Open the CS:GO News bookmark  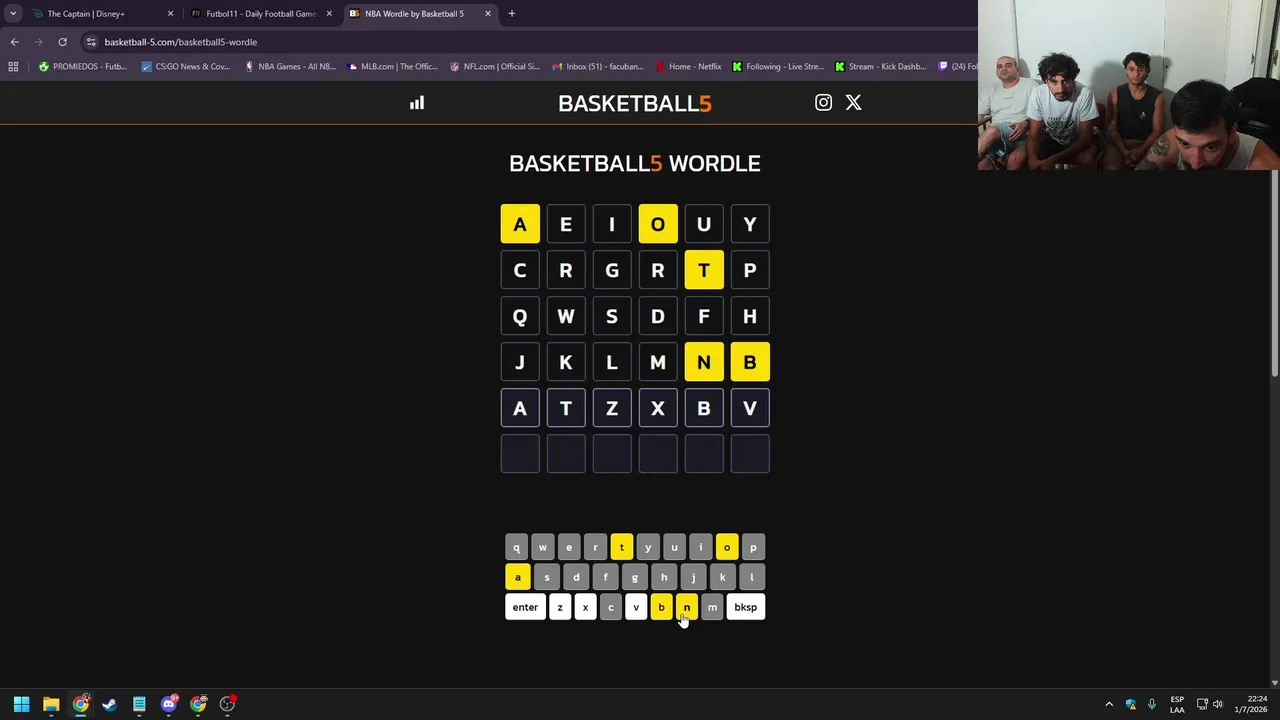point(186,67)
